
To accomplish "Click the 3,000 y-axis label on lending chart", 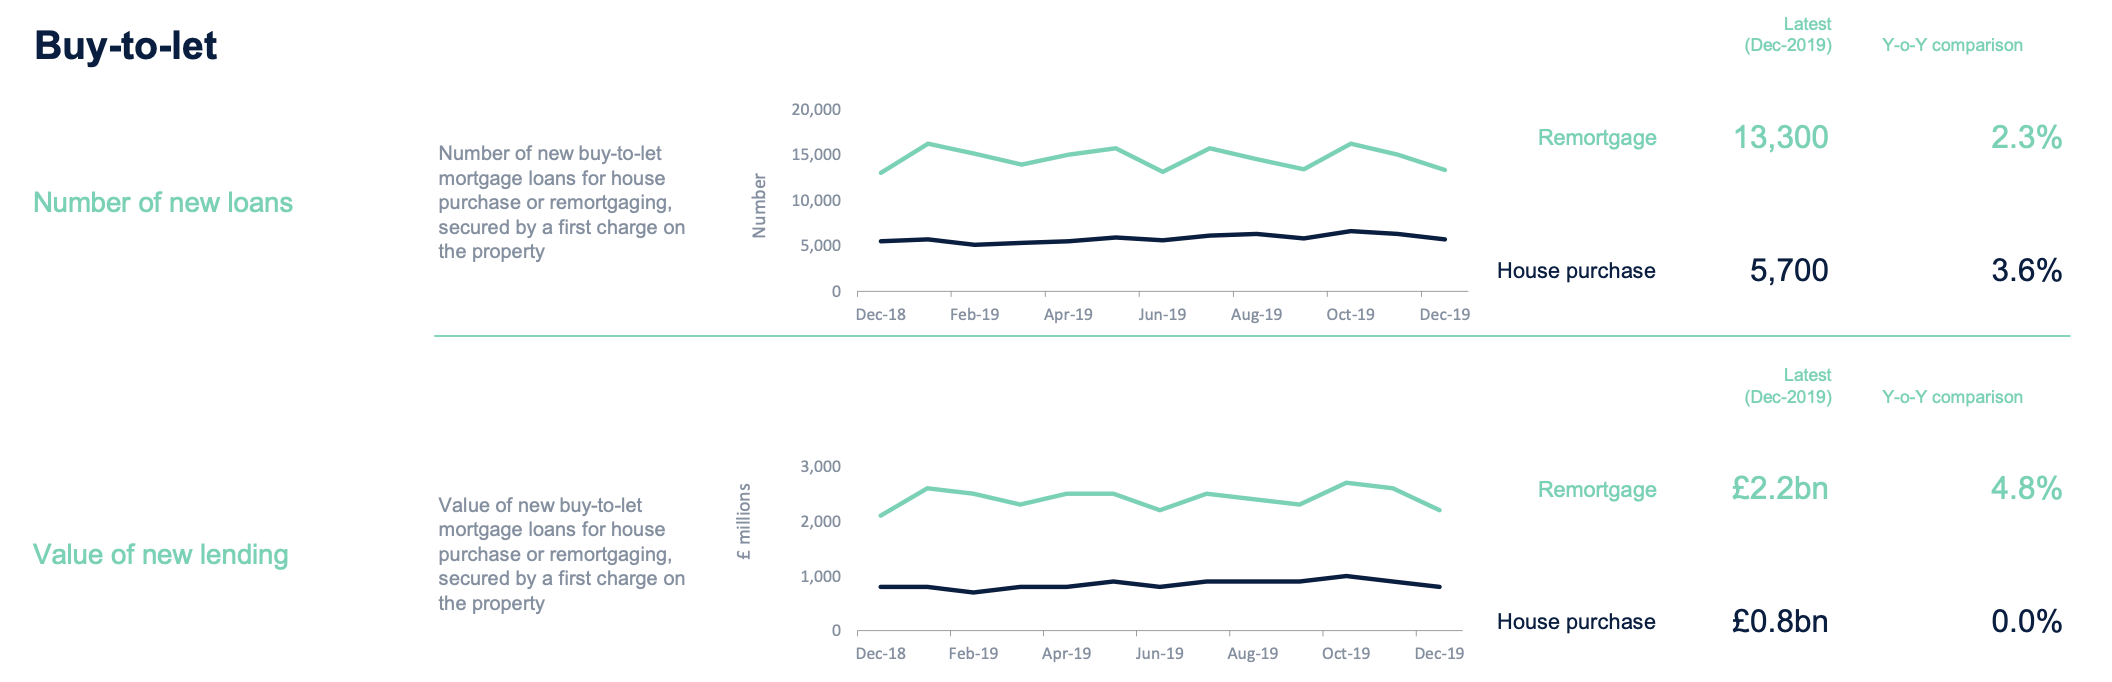I will click(x=820, y=466).
